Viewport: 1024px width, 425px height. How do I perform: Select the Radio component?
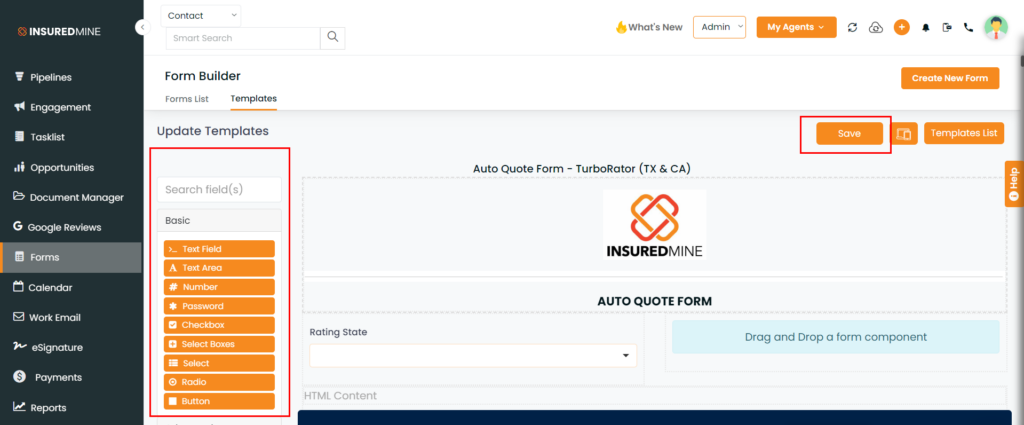tap(219, 382)
